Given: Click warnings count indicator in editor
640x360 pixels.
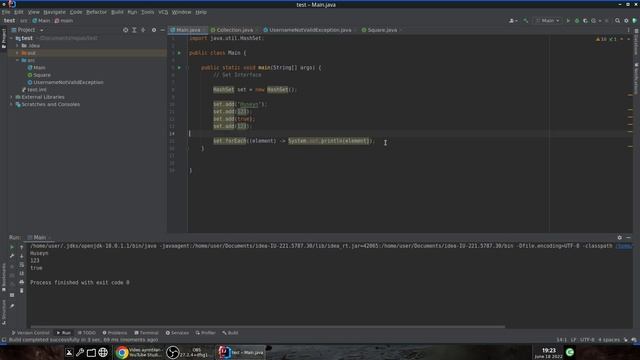Looking at the screenshot, I should [601, 39].
